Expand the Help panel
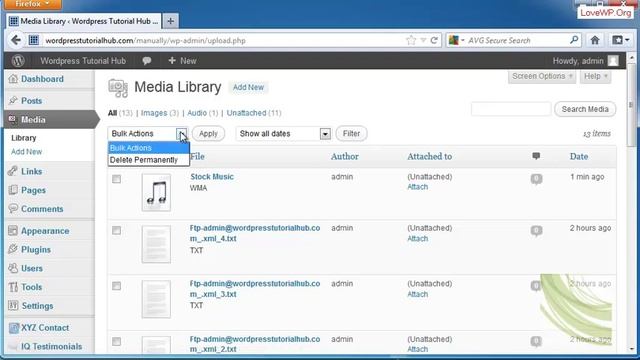Screen dimensions: 640x360 [x=596, y=76]
